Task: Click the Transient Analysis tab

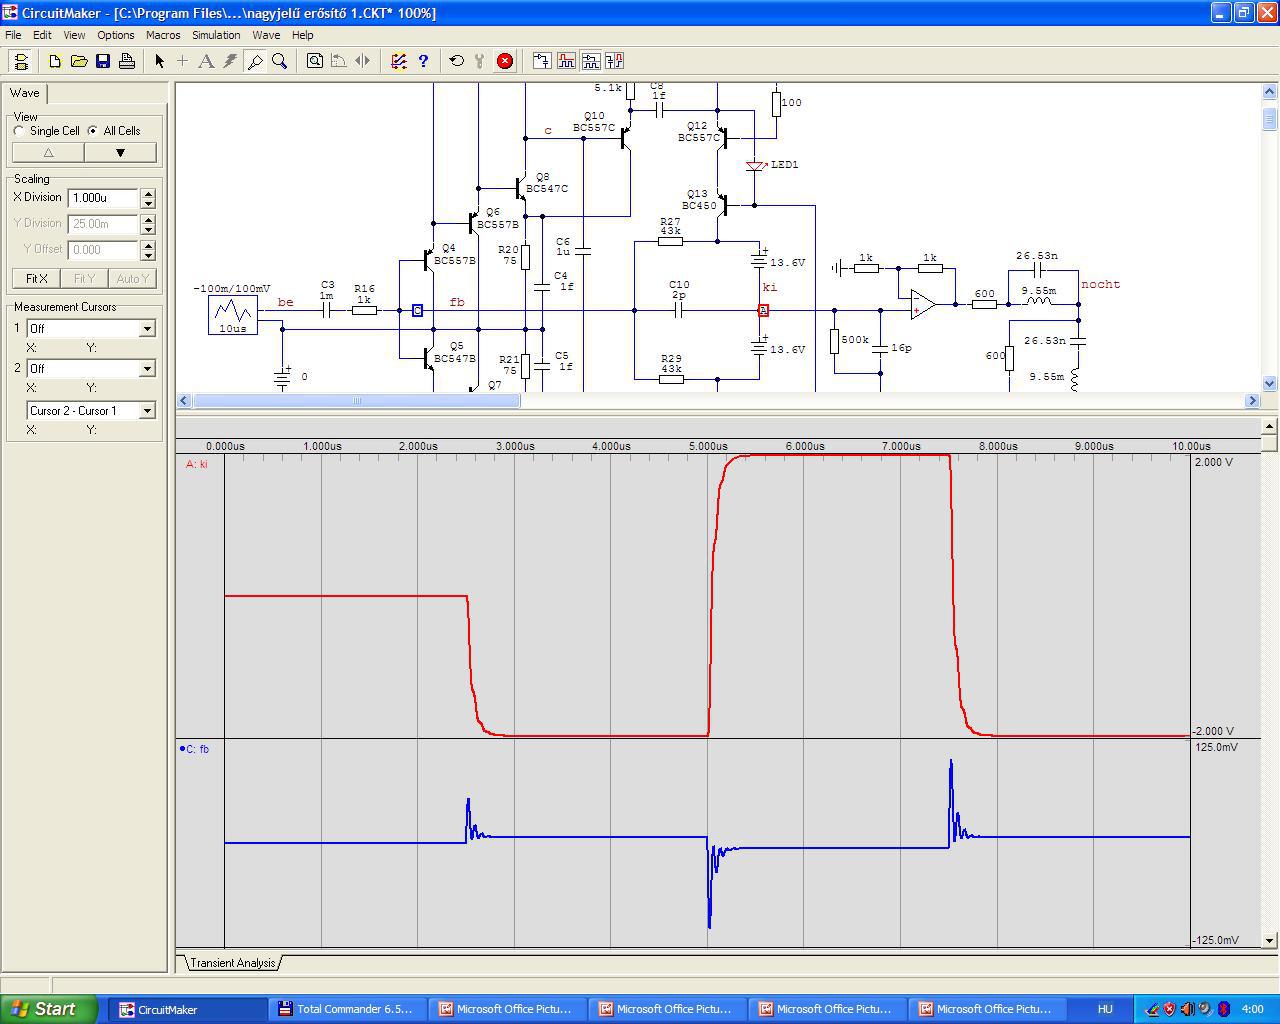Action: point(232,963)
